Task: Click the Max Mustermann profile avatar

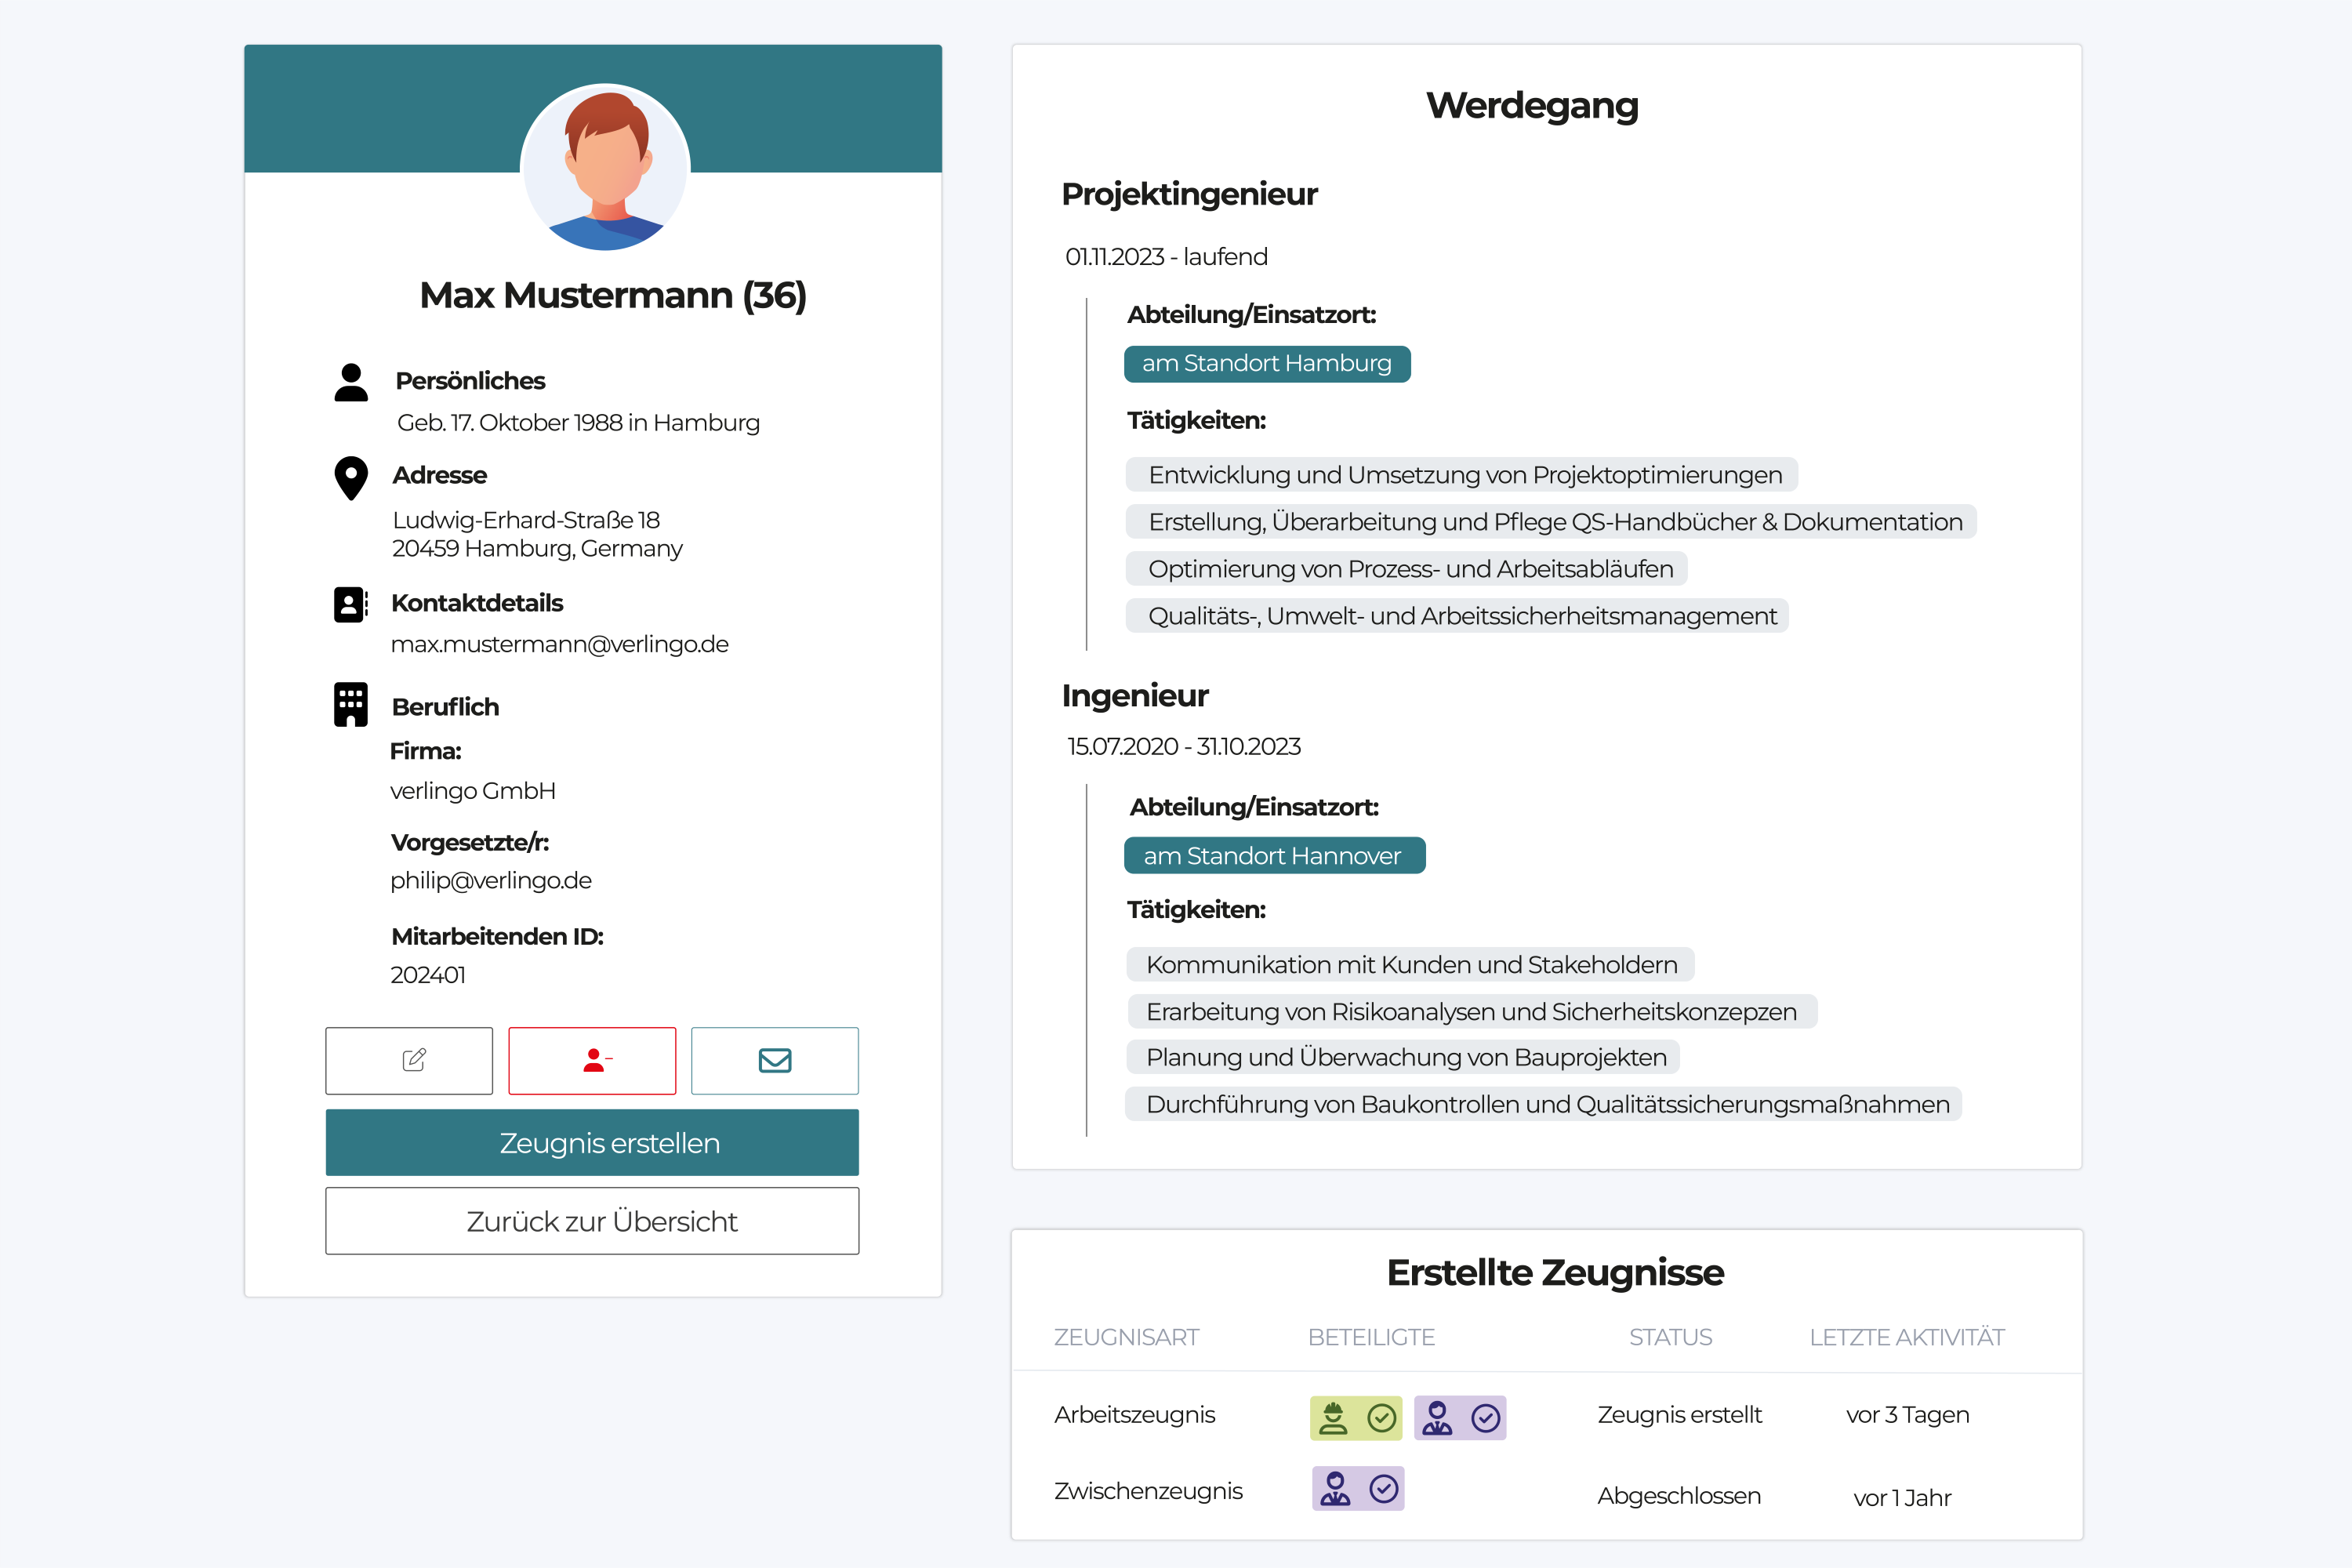Action: pos(605,168)
